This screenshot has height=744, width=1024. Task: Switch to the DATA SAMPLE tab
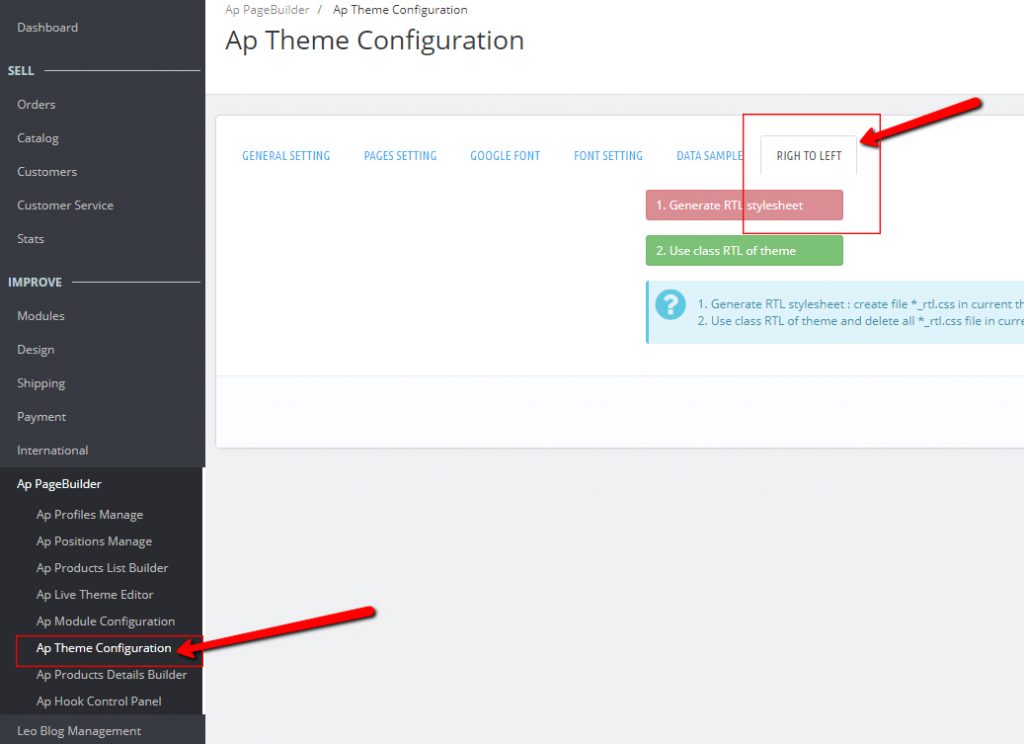click(x=709, y=155)
